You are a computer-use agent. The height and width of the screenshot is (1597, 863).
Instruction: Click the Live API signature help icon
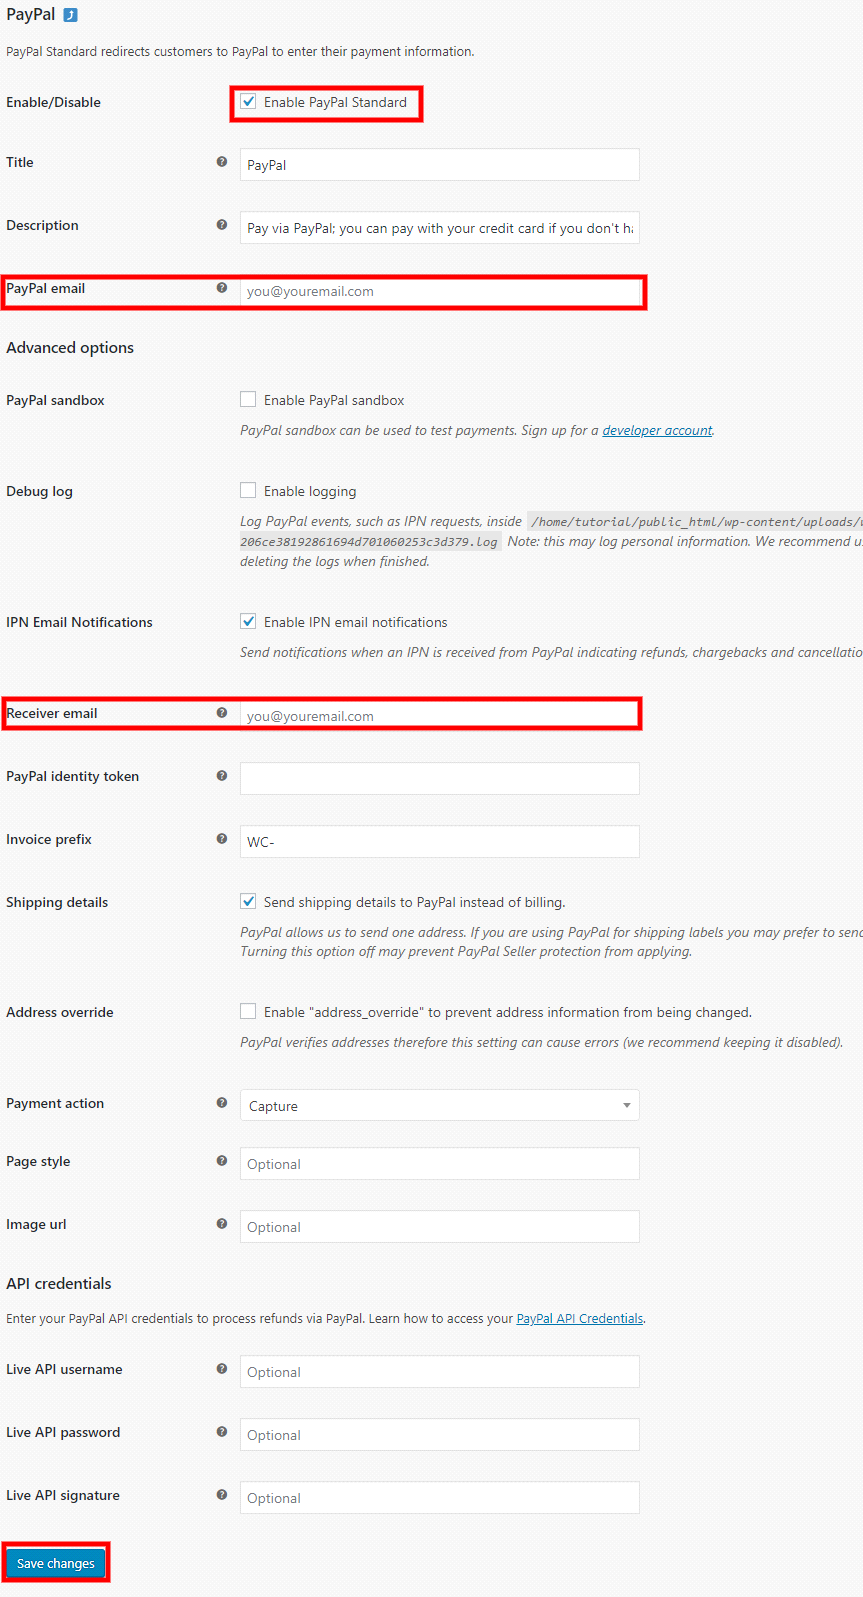pyautogui.click(x=222, y=1494)
